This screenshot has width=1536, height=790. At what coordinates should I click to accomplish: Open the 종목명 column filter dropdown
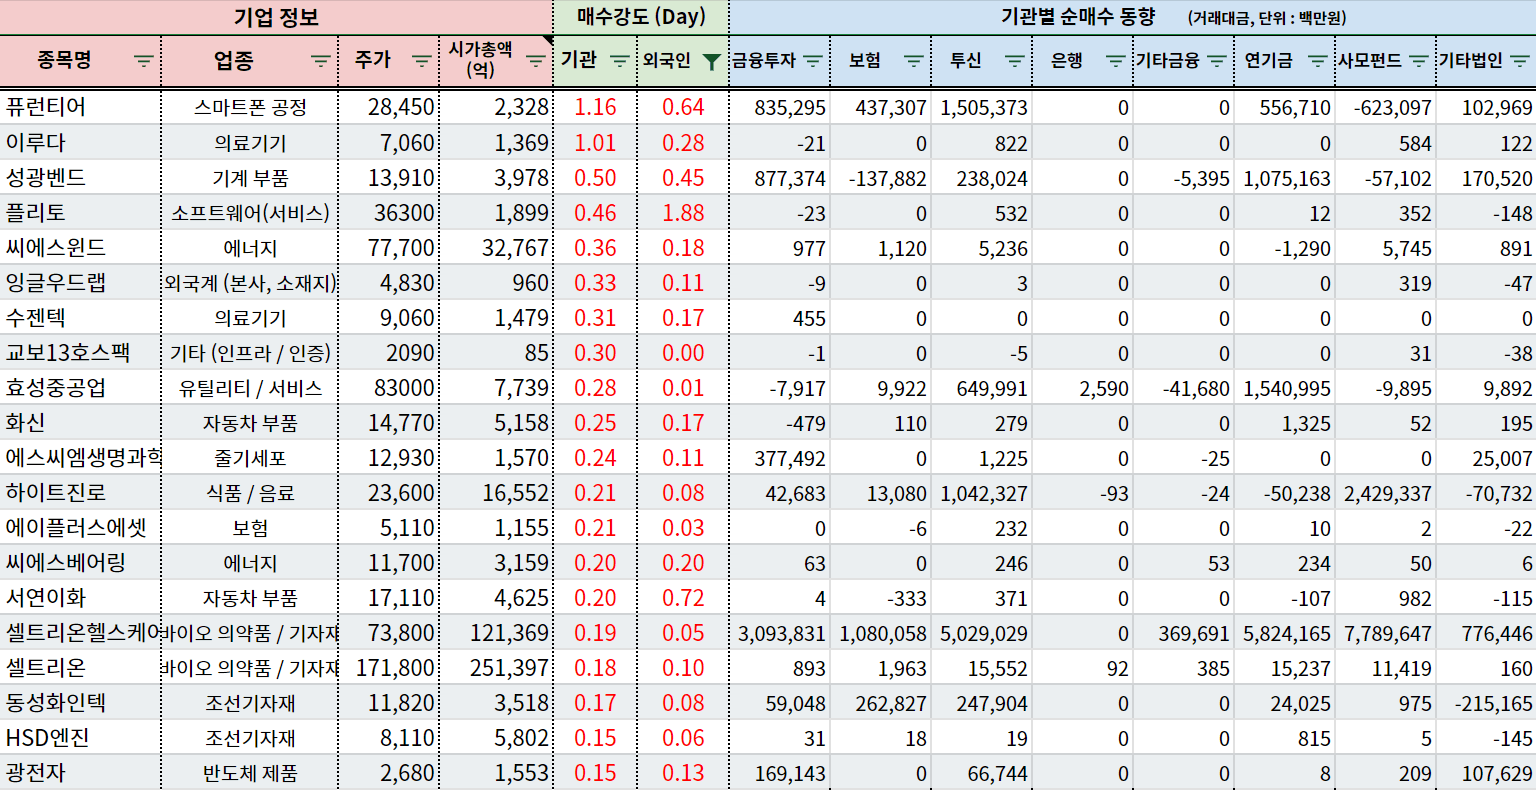[x=144, y=61]
